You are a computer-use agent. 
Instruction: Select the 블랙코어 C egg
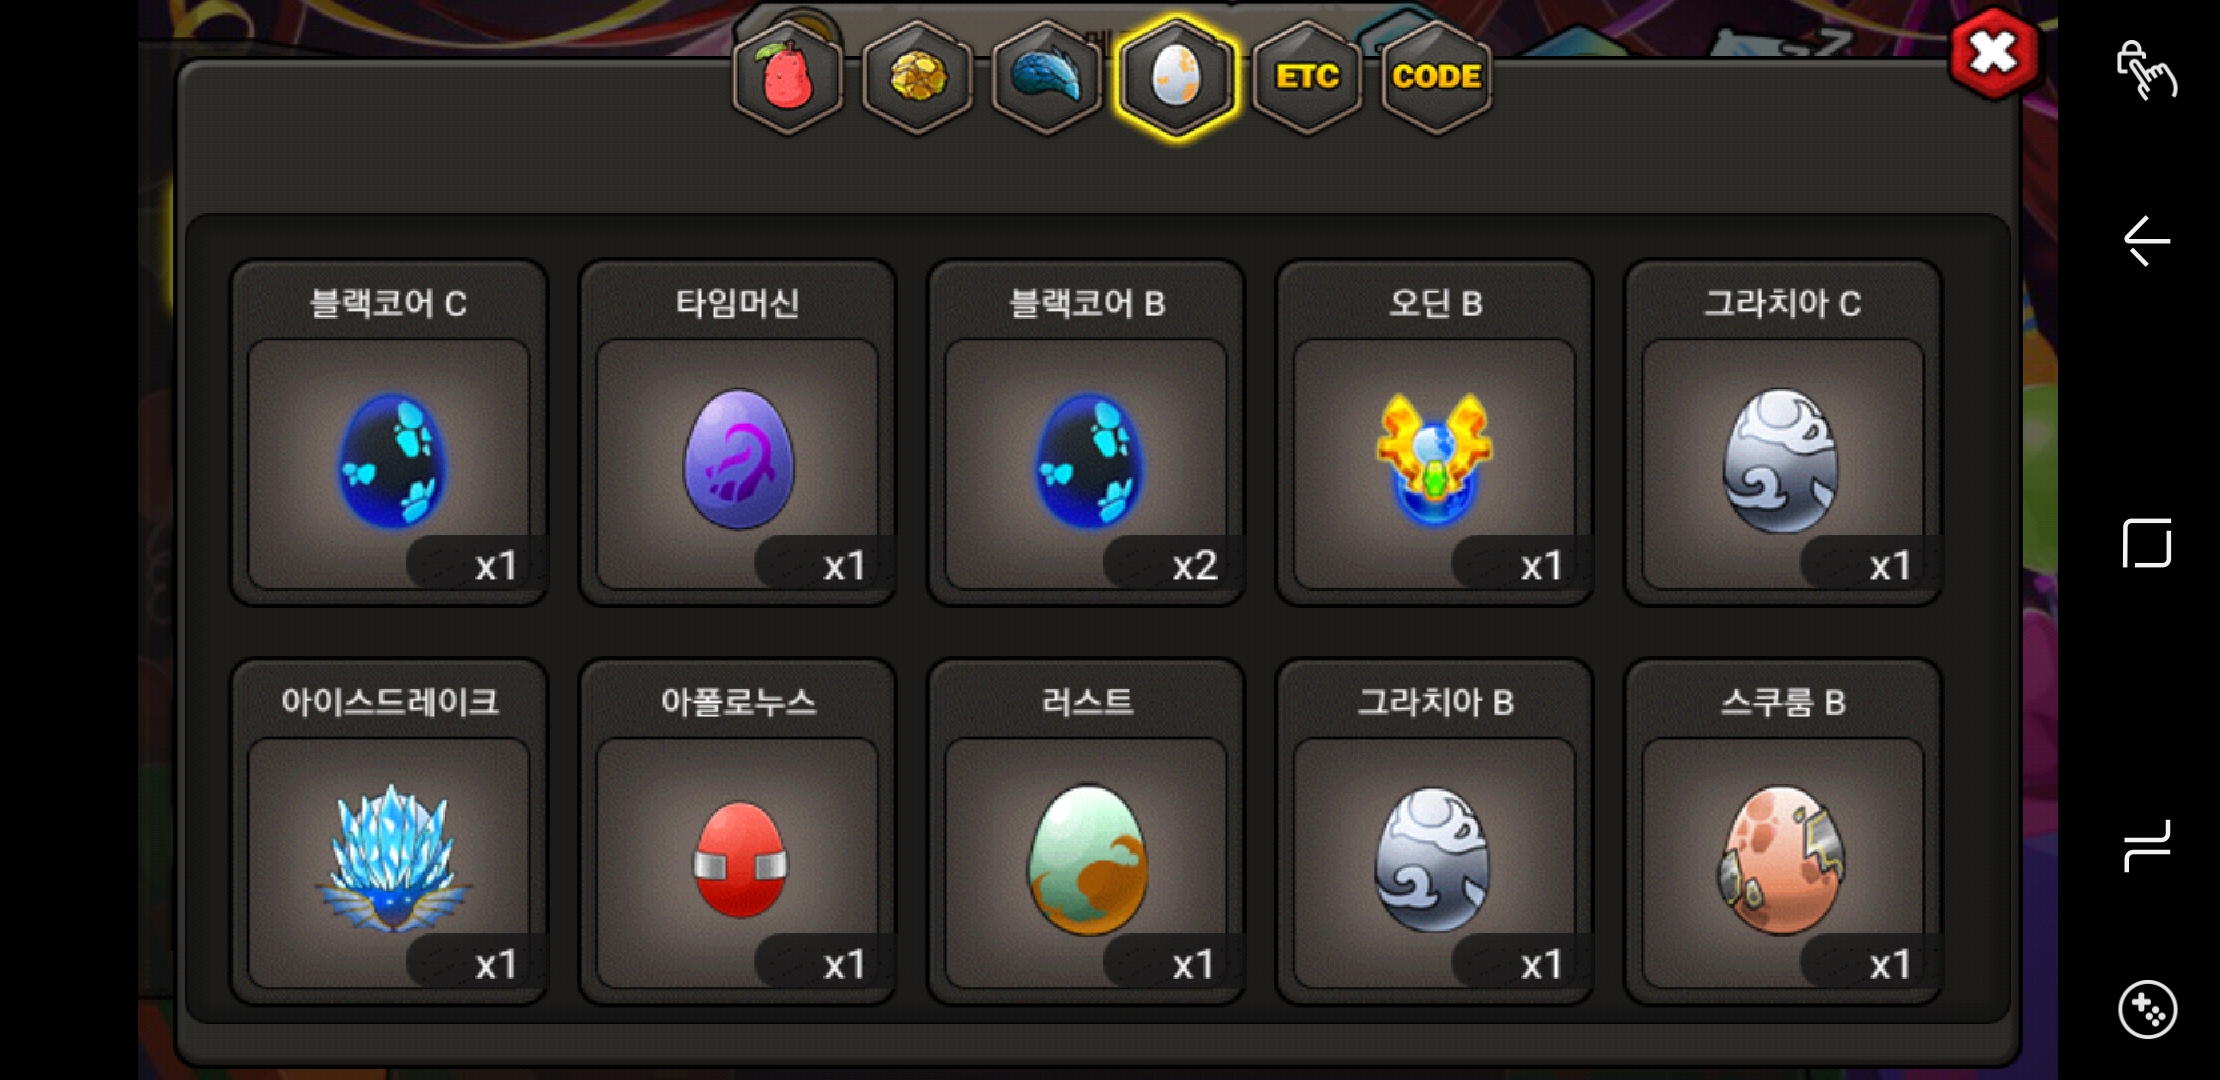[389, 432]
